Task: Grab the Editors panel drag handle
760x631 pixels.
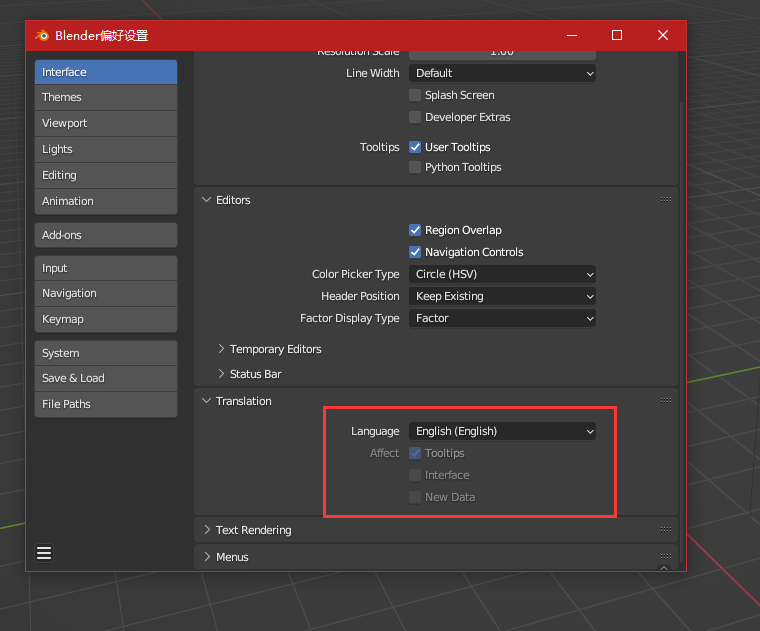Action: coord(665,200)
